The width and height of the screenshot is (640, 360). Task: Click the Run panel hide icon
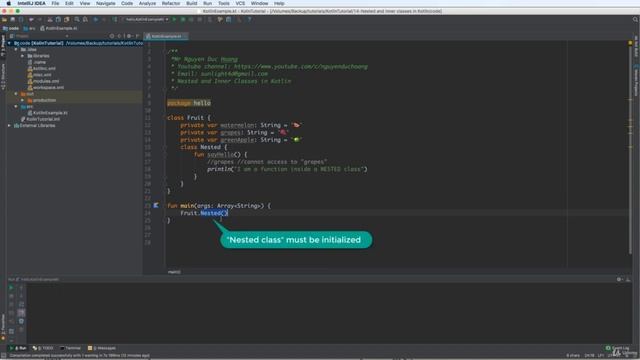tap(628, 280)
